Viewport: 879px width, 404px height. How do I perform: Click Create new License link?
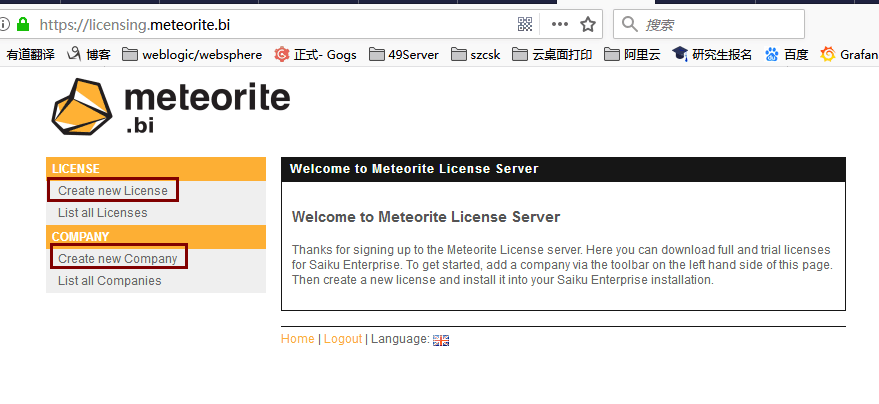point(113,191)
